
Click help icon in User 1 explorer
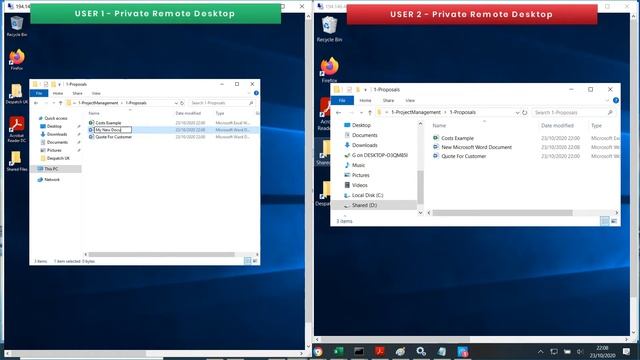click(256, 93)
